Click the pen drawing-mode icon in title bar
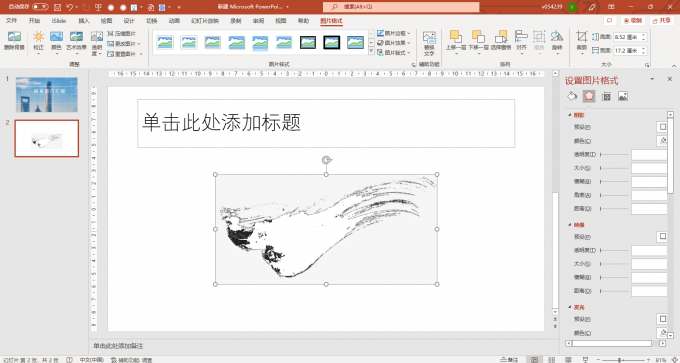The height and width of the screenshot is (363, 680). pos(592,7)
